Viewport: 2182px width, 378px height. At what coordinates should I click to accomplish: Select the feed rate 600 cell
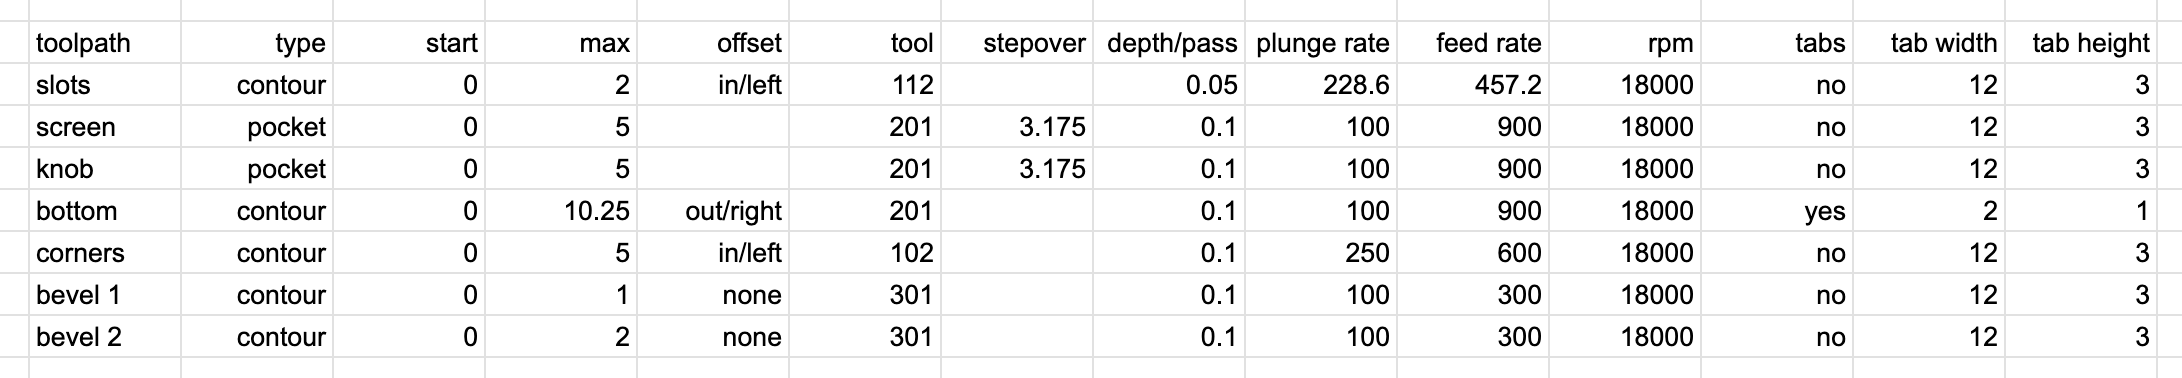[x=1473, y=253]
